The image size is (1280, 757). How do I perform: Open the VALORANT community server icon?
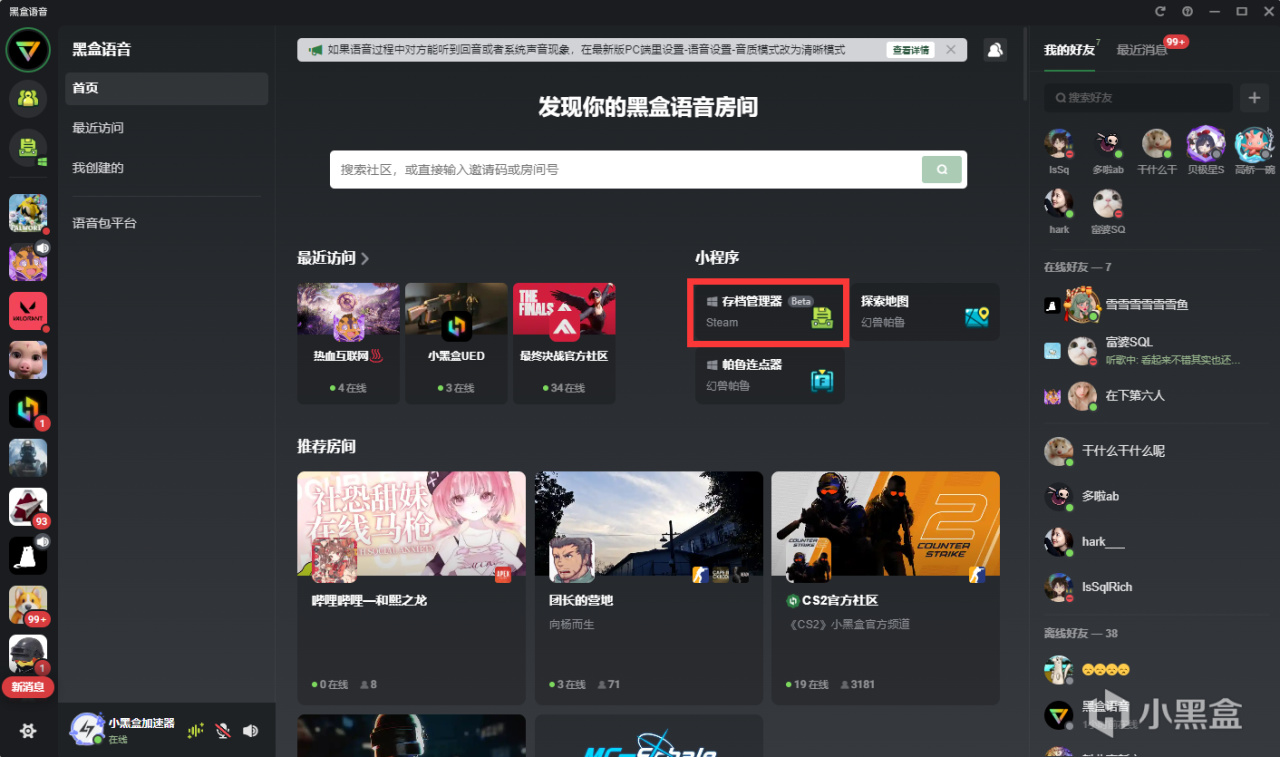(x=28, y=311)
